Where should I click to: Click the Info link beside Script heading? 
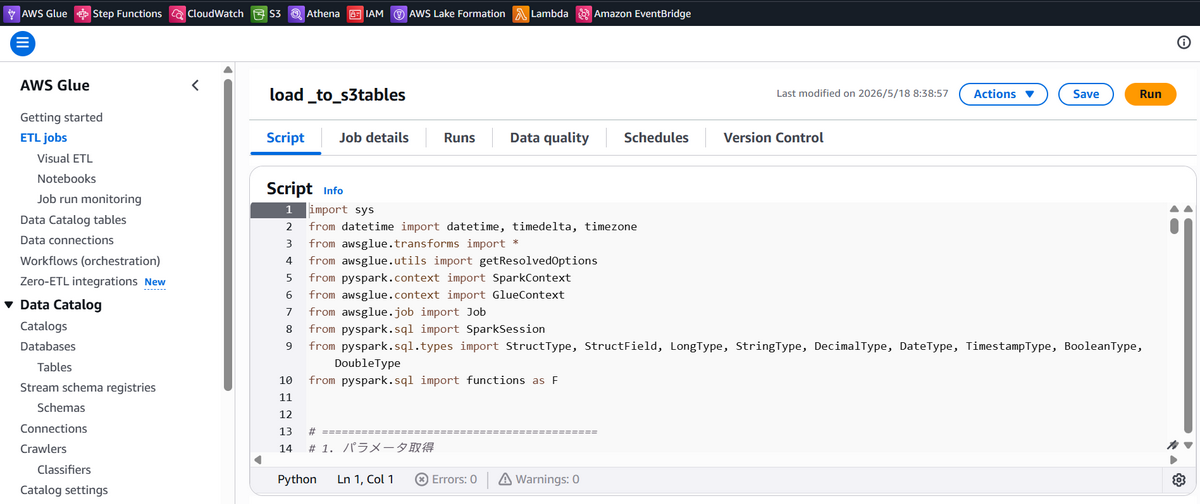click(333, 190)
